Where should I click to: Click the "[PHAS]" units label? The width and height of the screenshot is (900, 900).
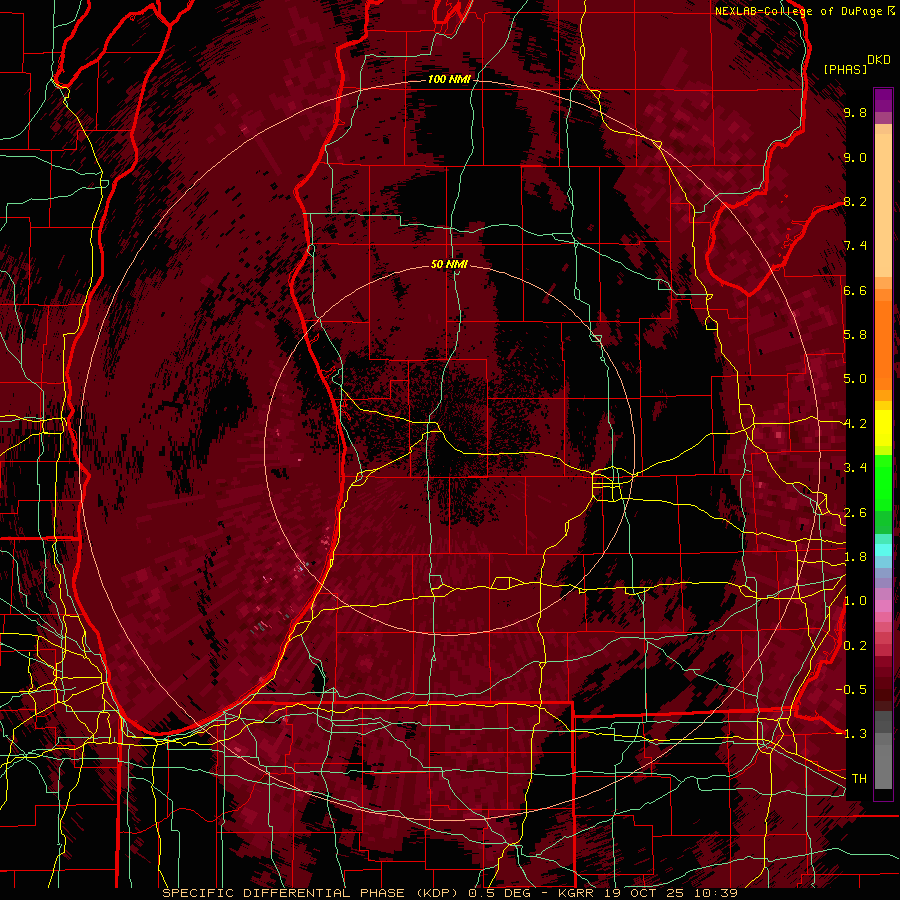pos(845,69)
